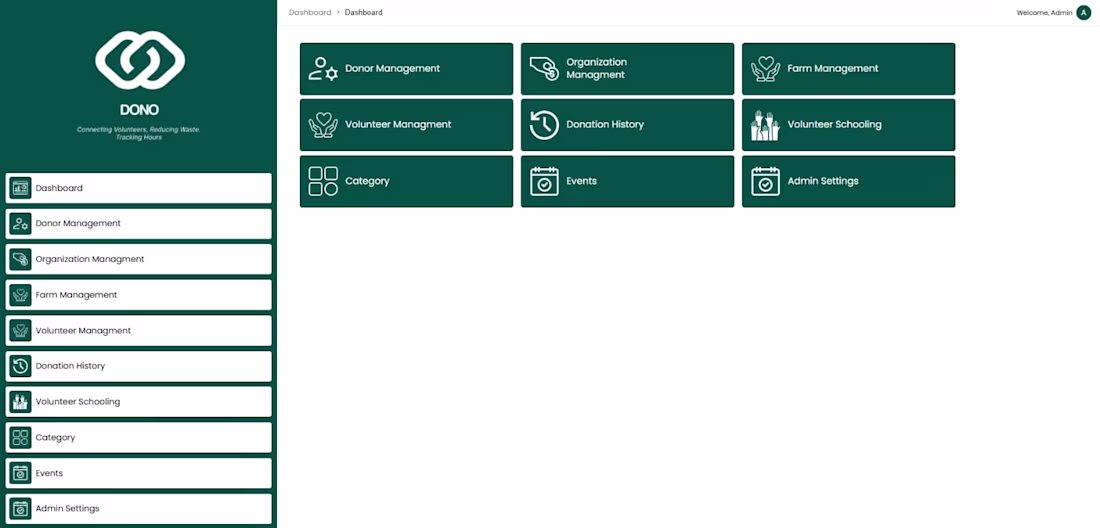Choose Volunteer Schooling in the sidebar

click(x=139, y=402)
